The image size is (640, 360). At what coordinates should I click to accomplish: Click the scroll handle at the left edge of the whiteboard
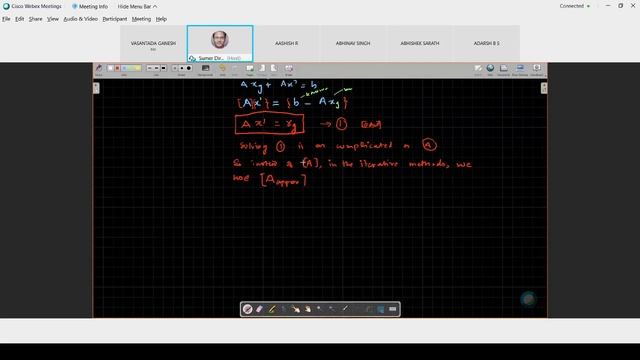[96, 88]
